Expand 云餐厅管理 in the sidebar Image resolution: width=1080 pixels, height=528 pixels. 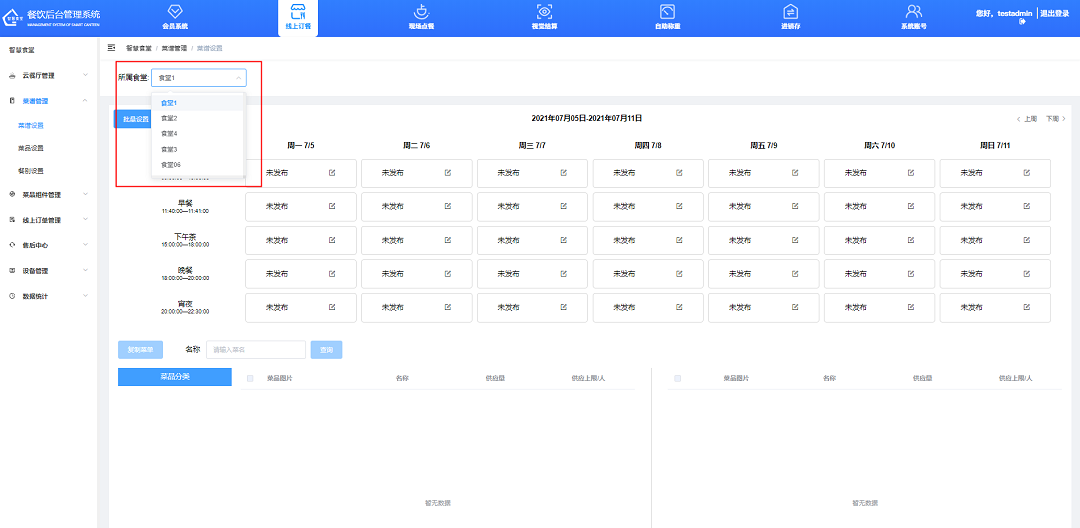tap(48, 76)
